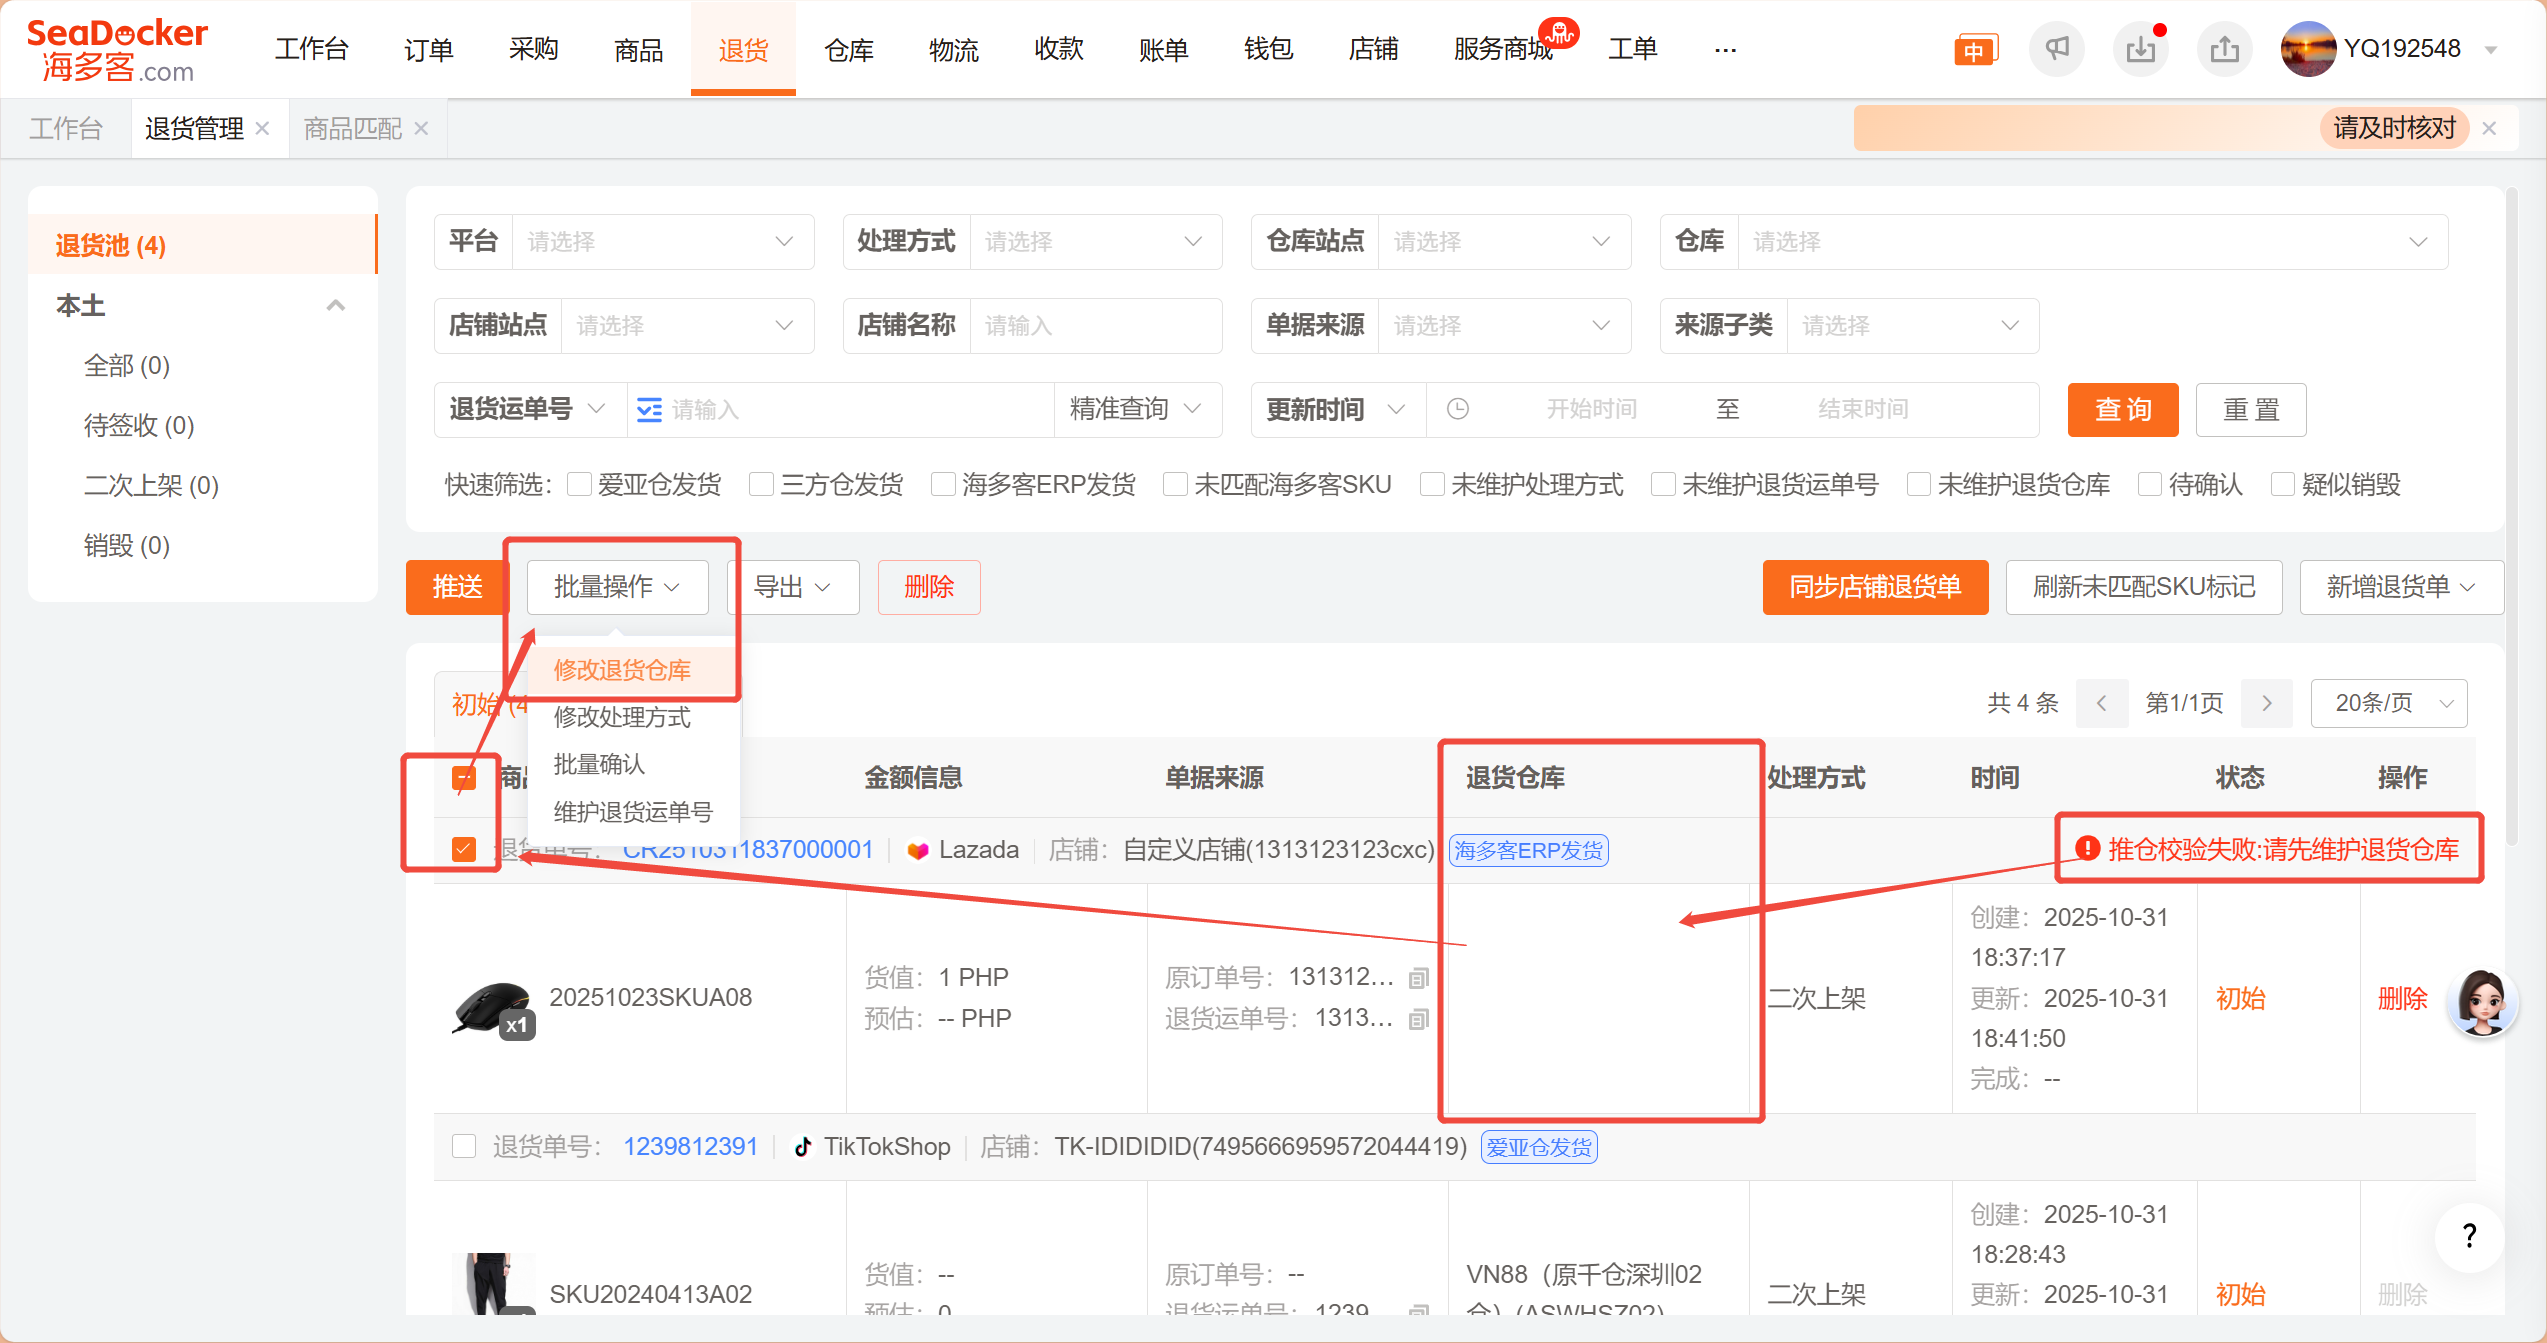Expand the 20条/页 page size selector
Image resolution: width=2547 pixels, height=1343 pixels.
[2388, 703]
